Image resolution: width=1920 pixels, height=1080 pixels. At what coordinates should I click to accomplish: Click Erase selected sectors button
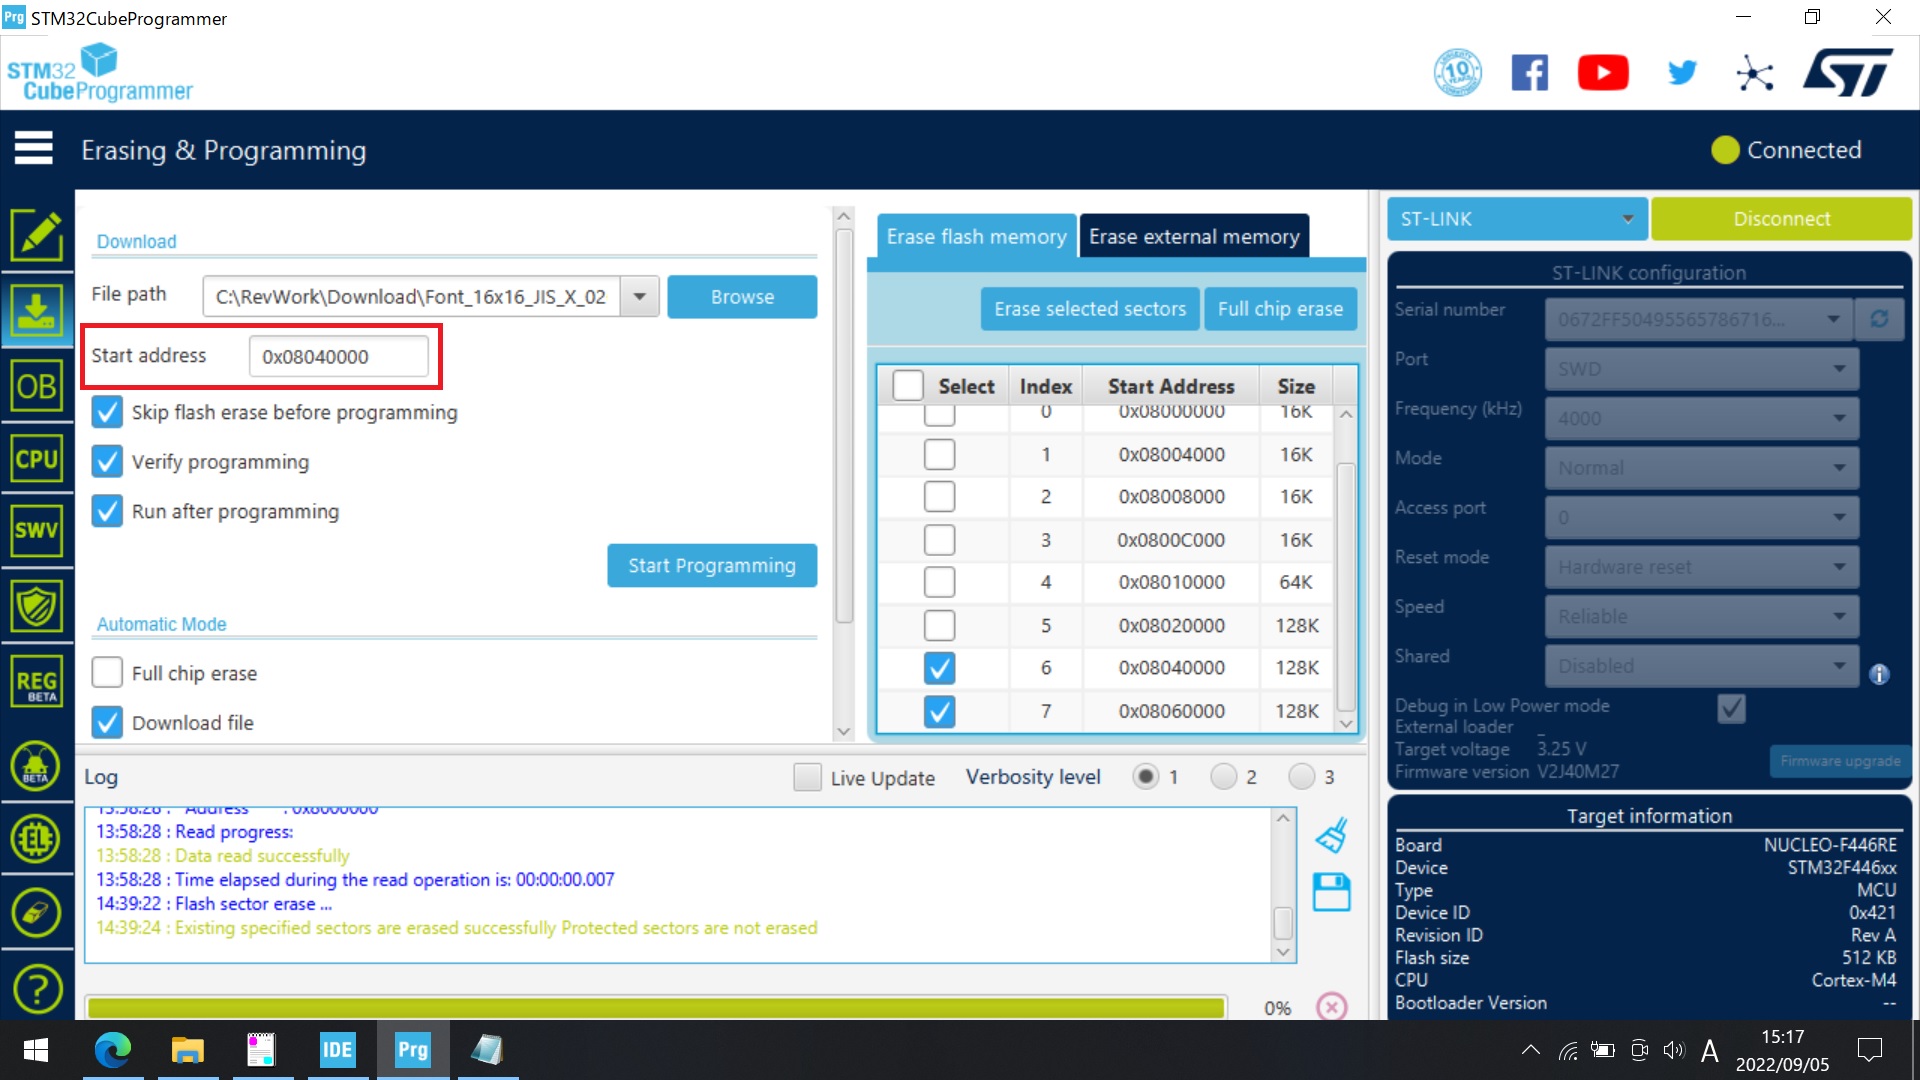[x=1090, y=309]
